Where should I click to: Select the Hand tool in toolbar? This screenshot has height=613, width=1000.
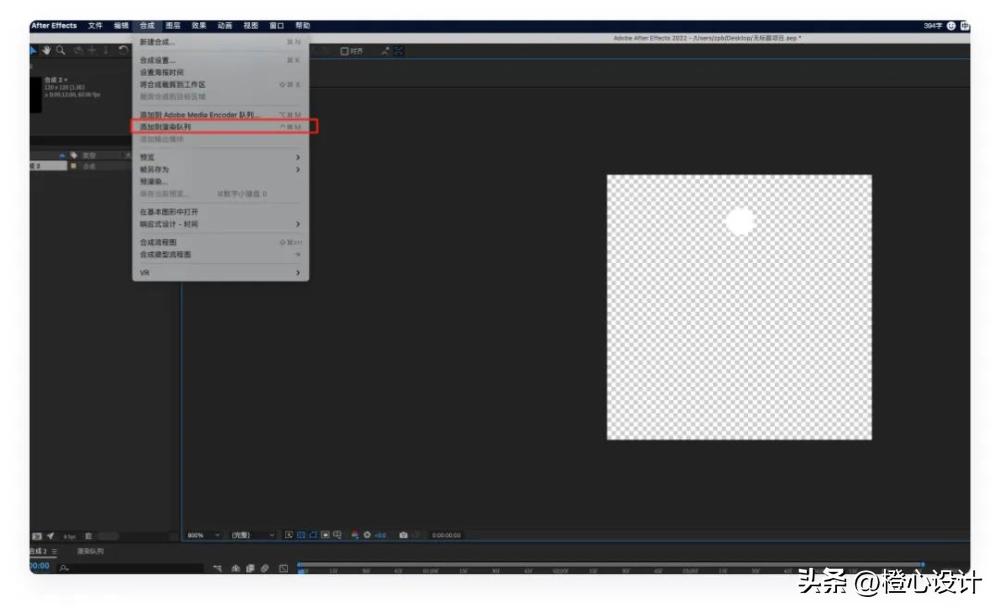(47, 50)
